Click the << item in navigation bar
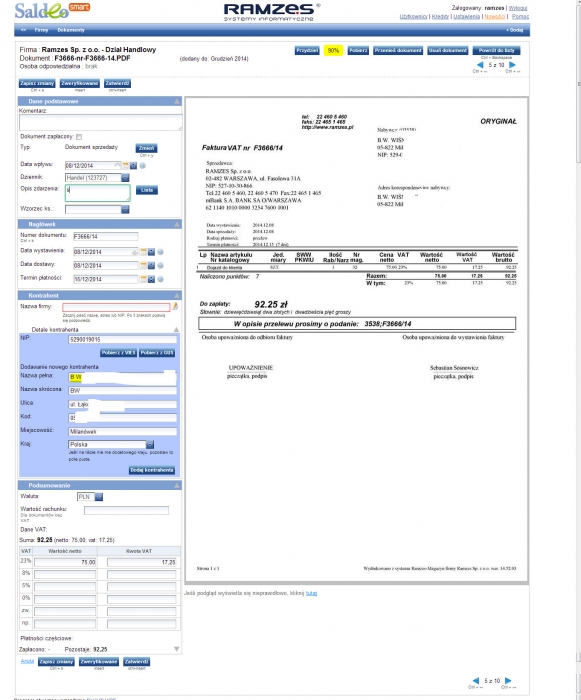This screenshot has width=581, height=700. click(23, 30)
